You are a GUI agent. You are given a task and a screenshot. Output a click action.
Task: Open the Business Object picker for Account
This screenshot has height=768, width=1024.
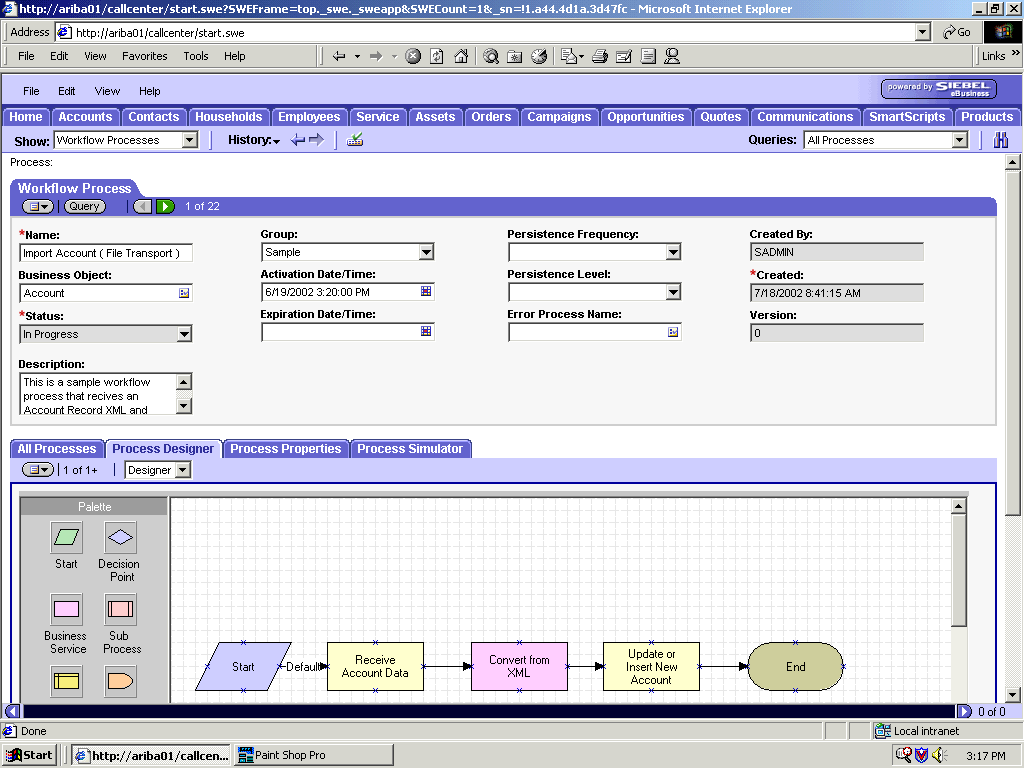[x=185, y=292]
